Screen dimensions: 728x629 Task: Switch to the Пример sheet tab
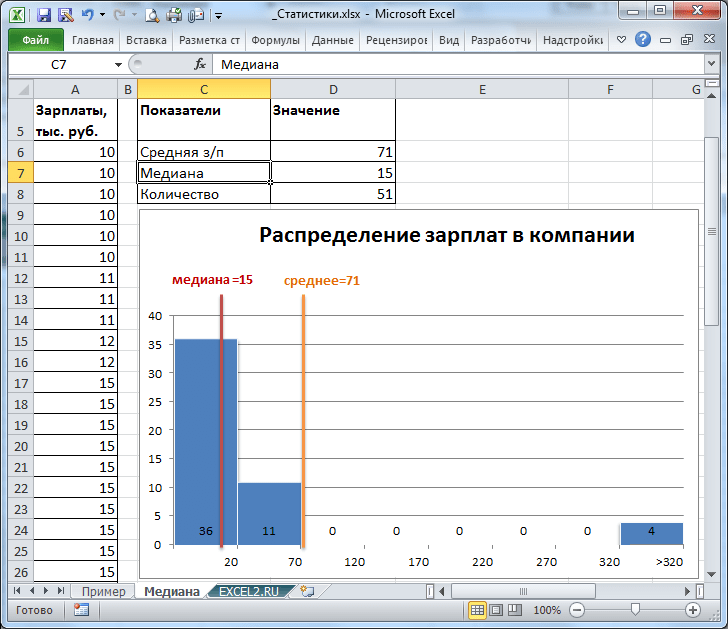pos(104,591)
